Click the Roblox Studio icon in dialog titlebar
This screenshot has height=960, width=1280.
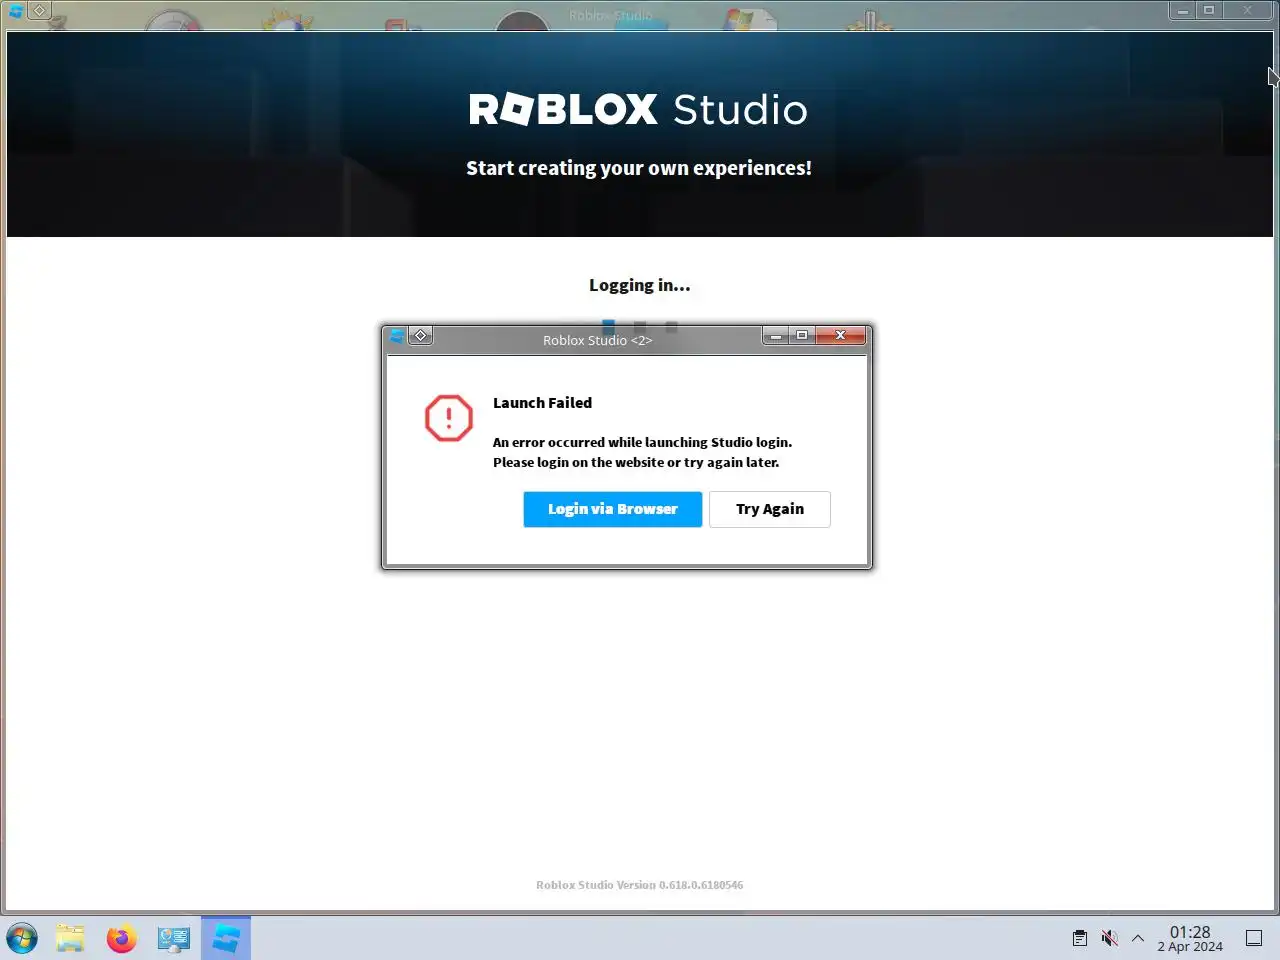coord(397,336)
